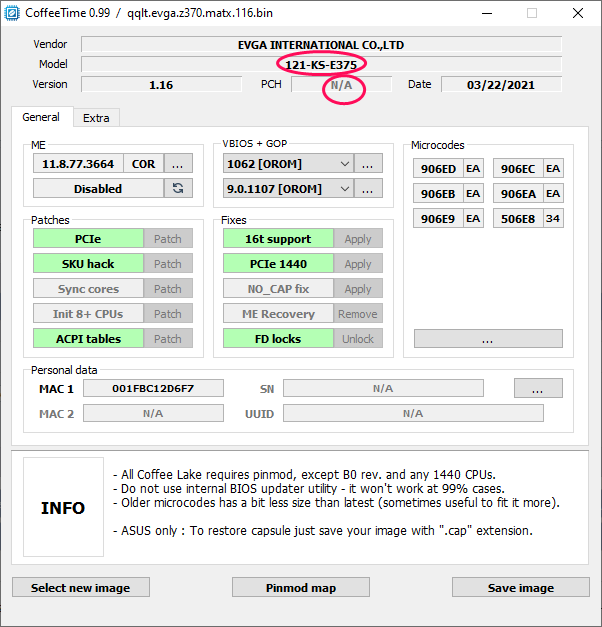Click the Init 8+ CPUs indicator

[x=88, y=314]
